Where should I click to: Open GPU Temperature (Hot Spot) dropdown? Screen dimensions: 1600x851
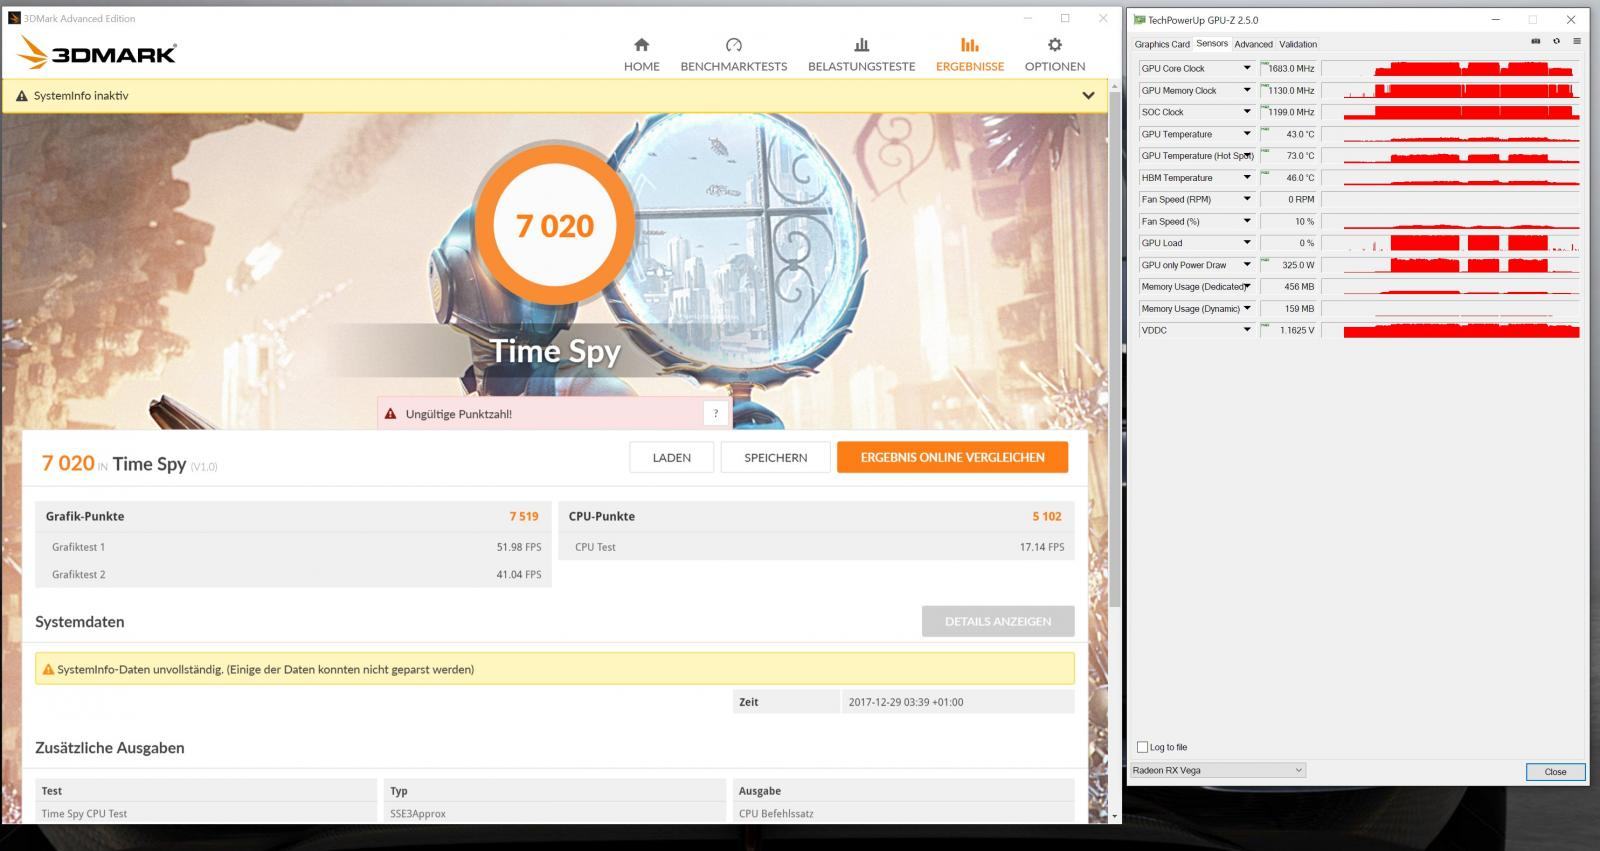(1247, 156)
